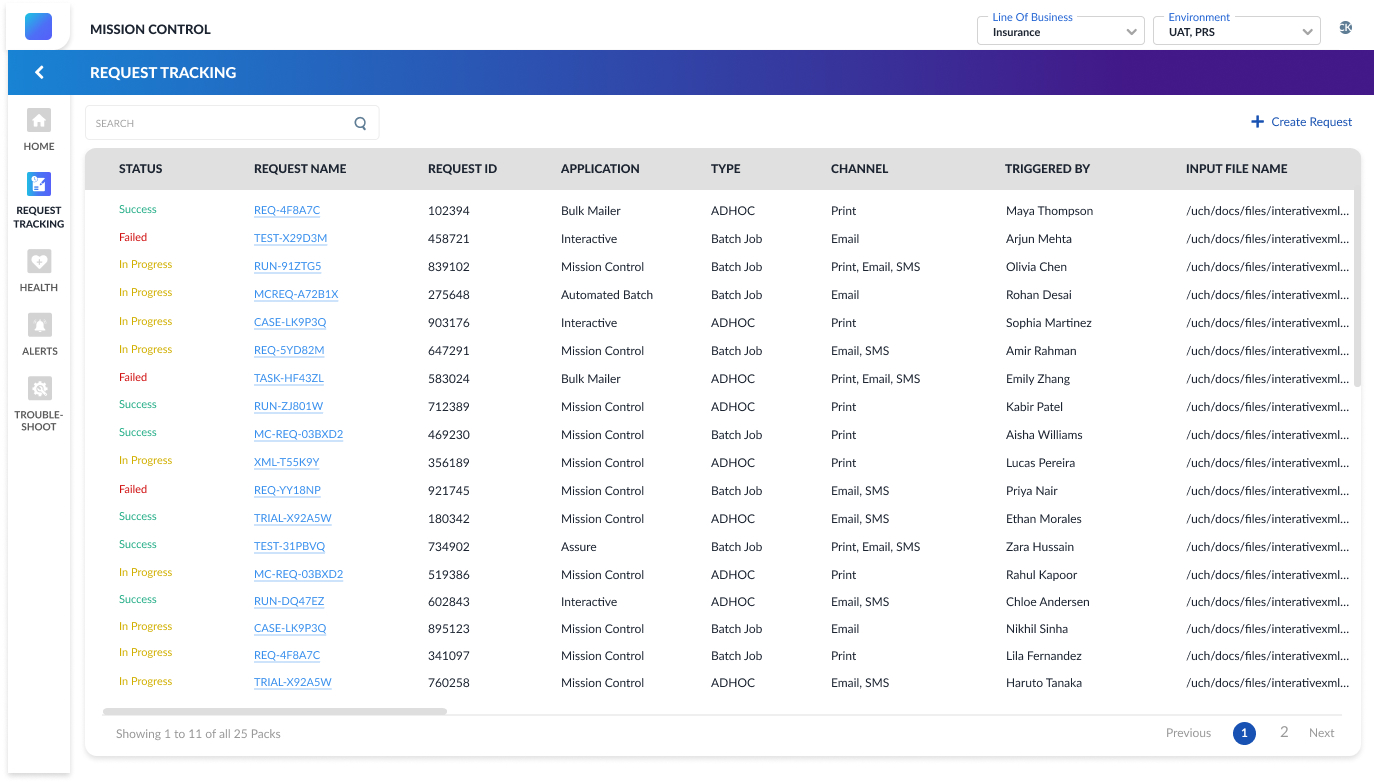Screen dimensions: 1374x782
Task: Click the Next pagination button
Action: tap(1321, 733)
